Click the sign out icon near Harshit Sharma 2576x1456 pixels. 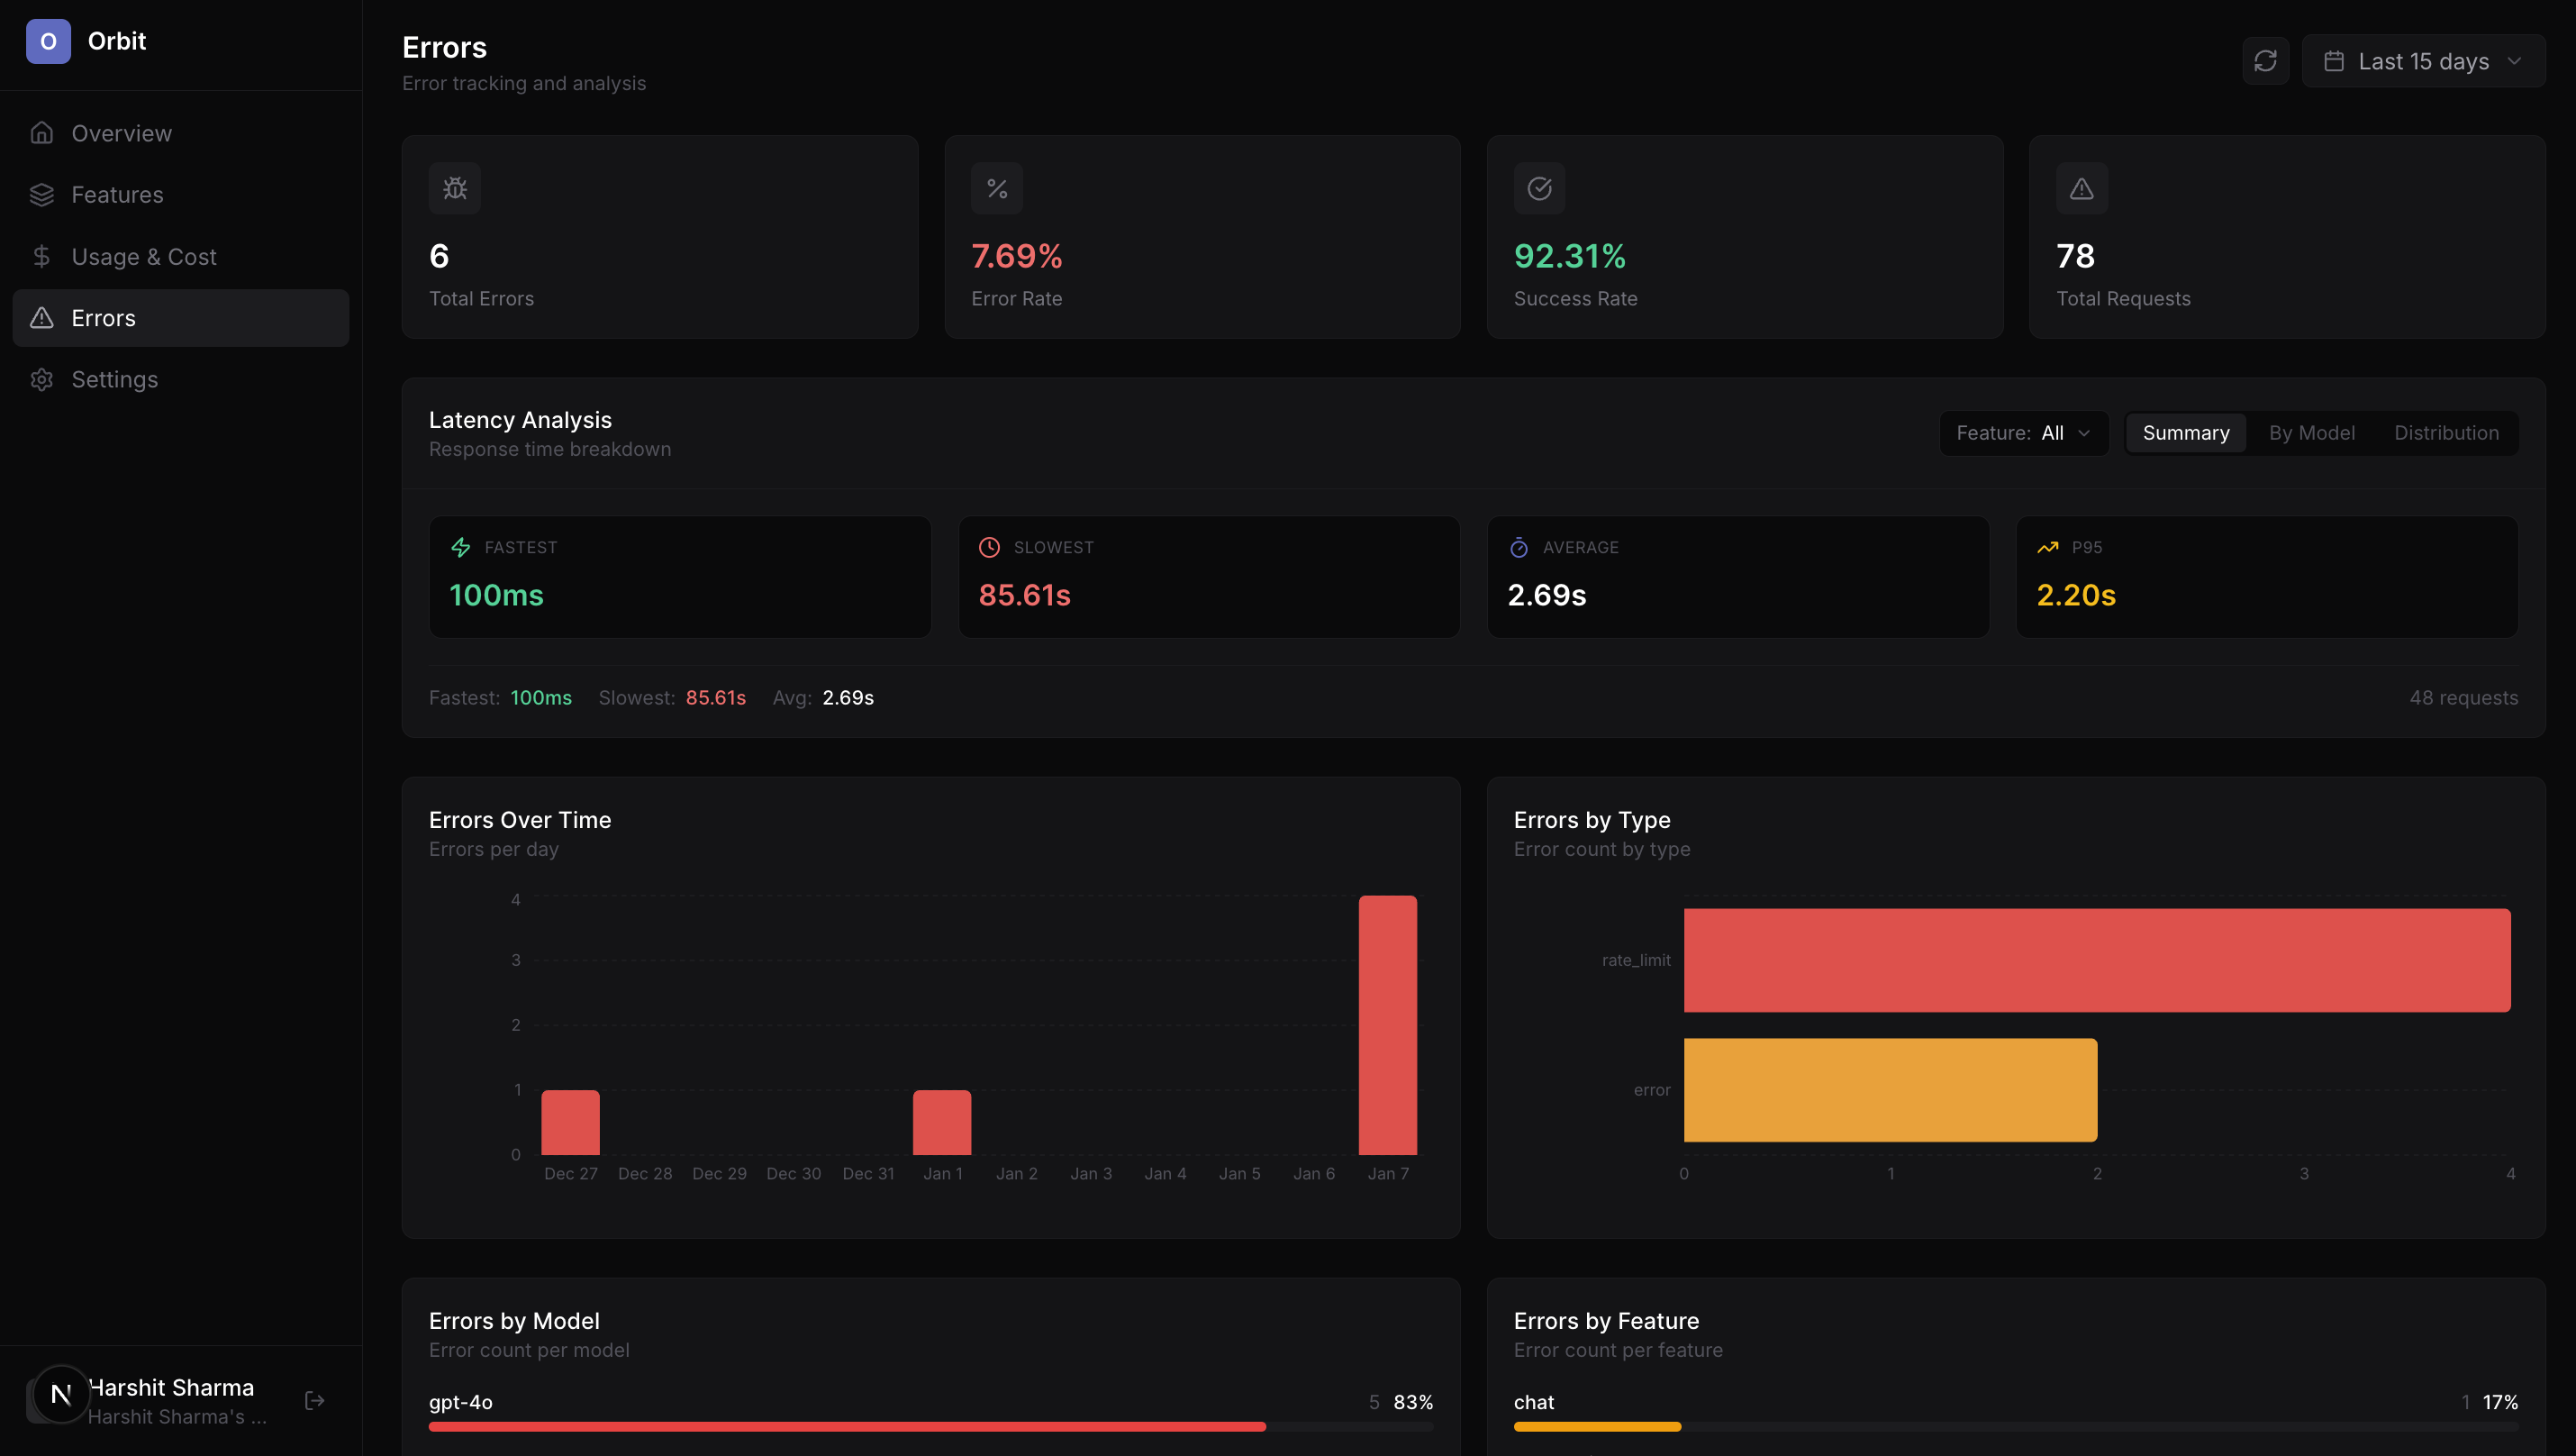(x=313, y=1400)
